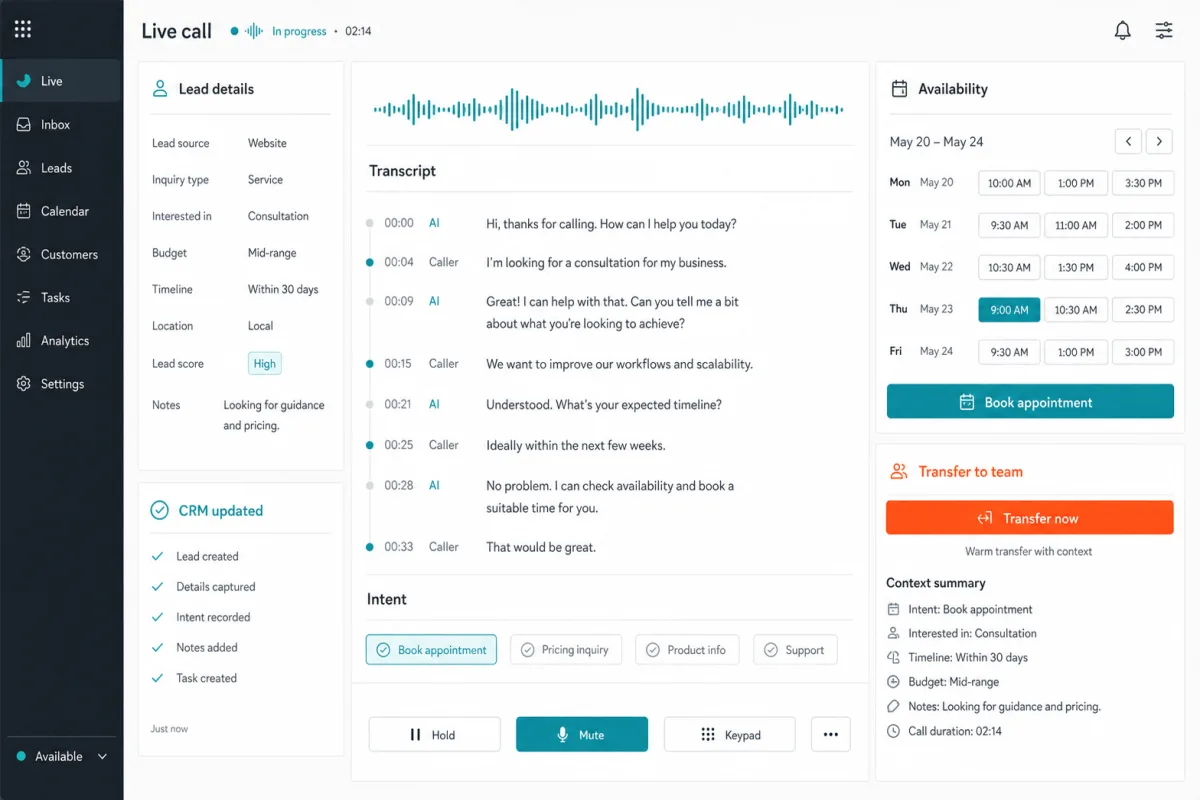Click the Inbox tray icon
This screenshot has width=1200, height=800.
(24, 125)
